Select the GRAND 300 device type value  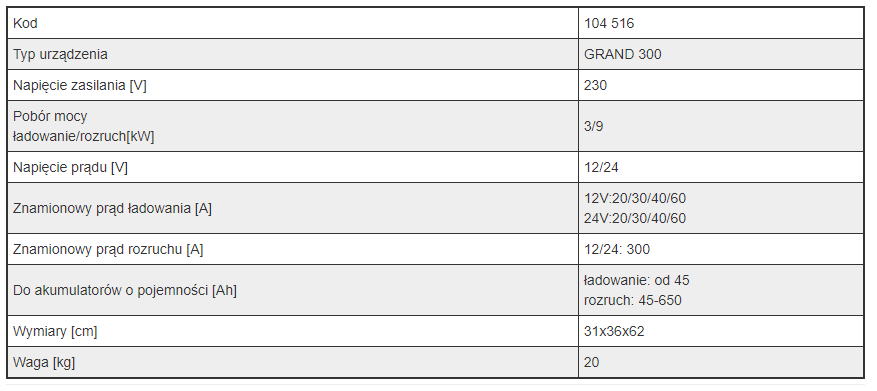(623, 54)
